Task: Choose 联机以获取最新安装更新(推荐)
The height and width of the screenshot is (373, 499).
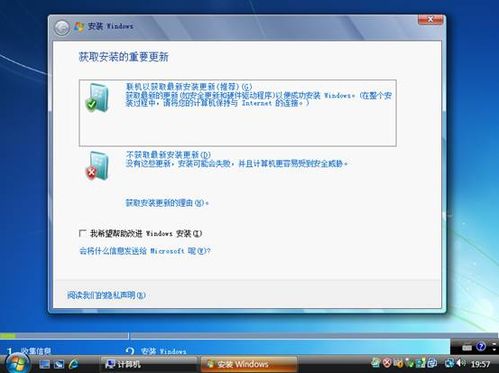Action: point(237,113)
